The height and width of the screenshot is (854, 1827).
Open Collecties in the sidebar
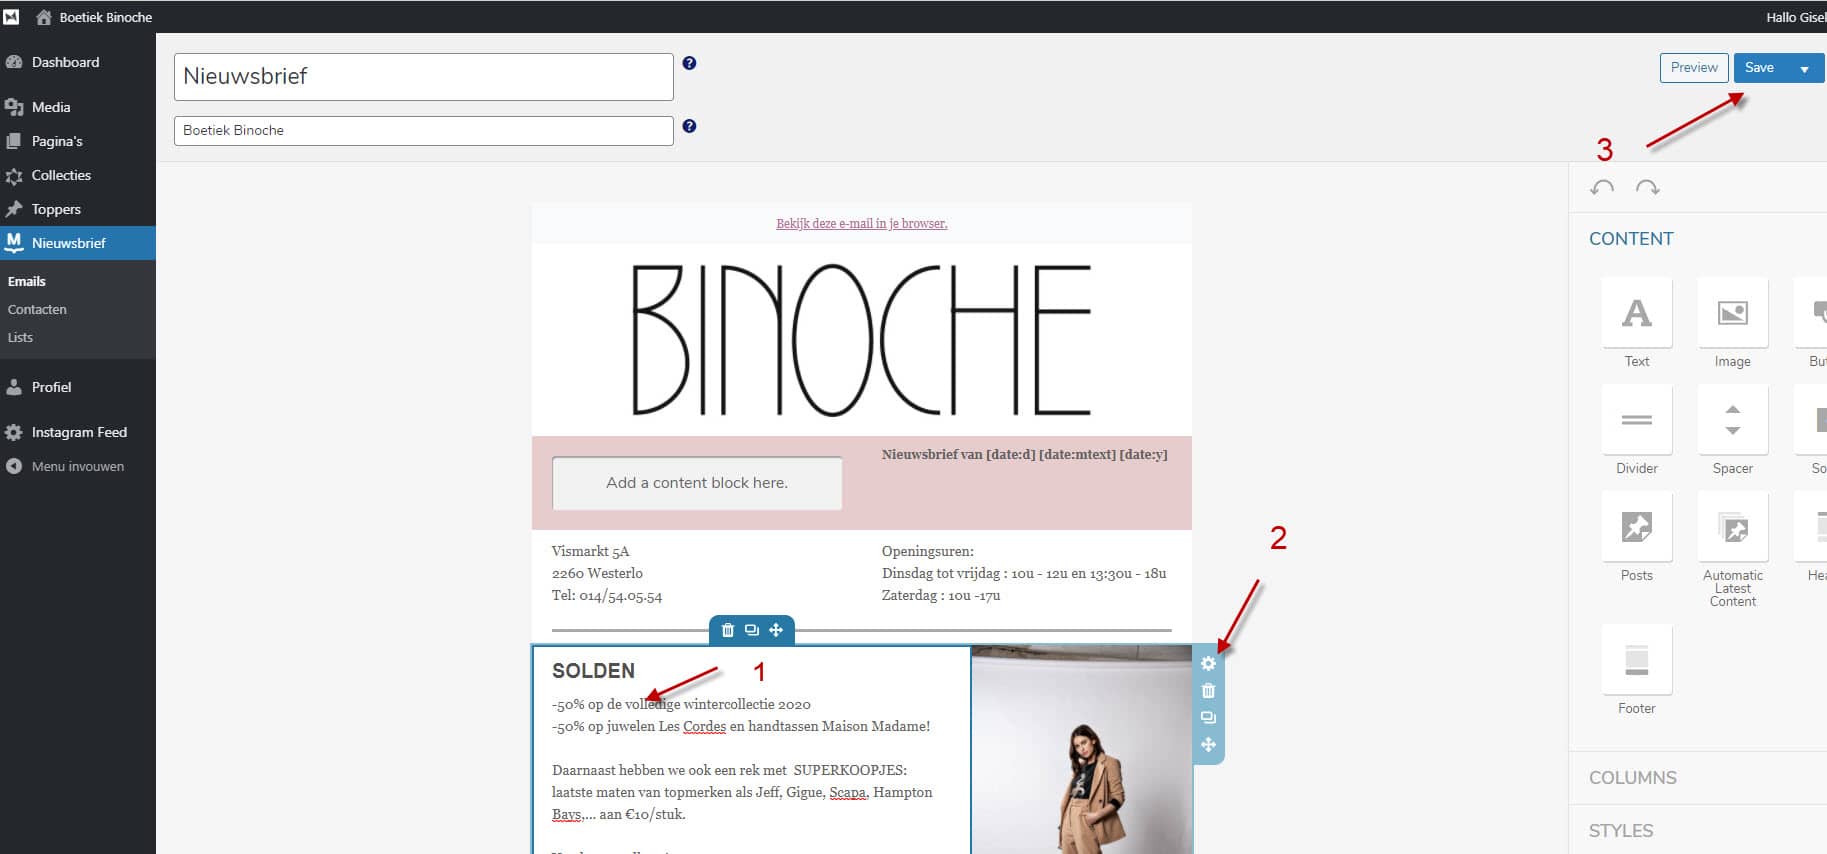[x=61, y=175]
